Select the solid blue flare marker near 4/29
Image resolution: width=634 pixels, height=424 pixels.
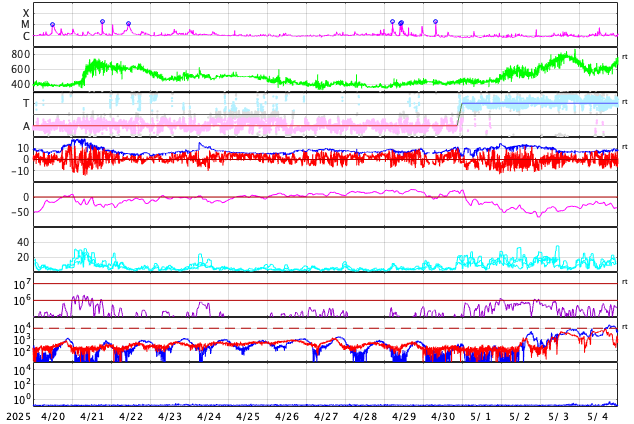point(401,23)
